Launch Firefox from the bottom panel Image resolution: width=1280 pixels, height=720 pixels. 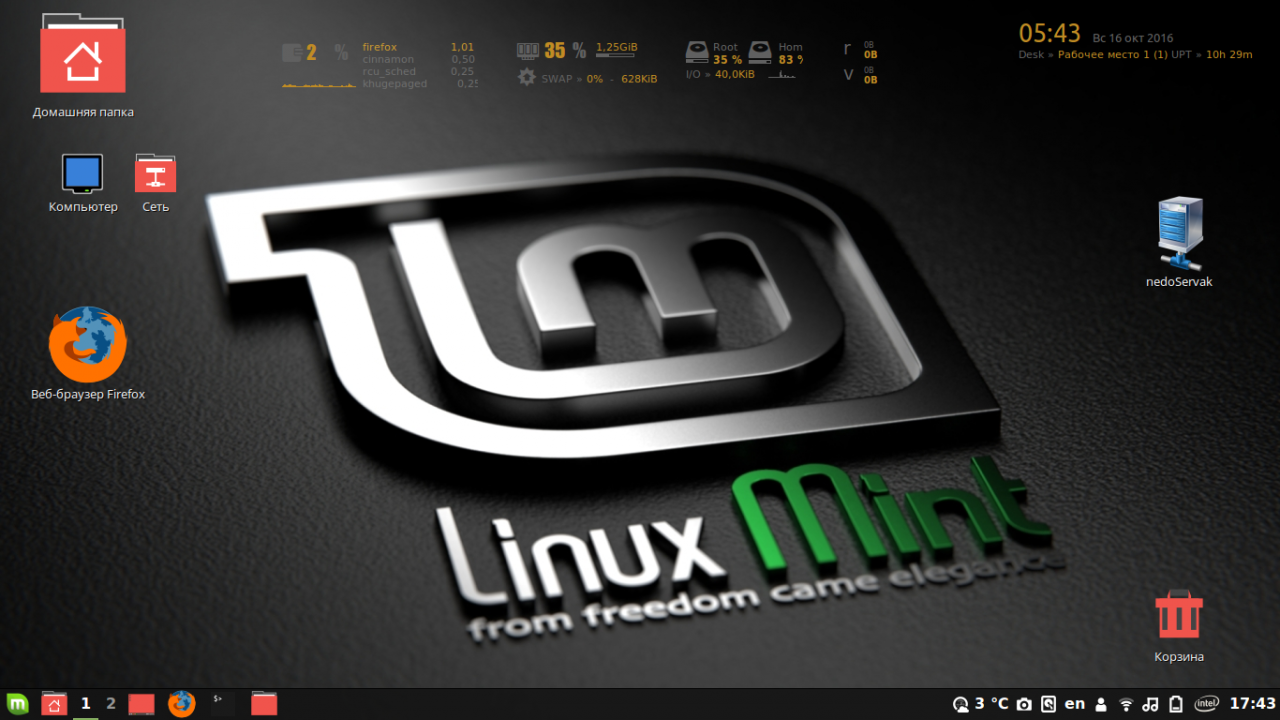[181, 704]
